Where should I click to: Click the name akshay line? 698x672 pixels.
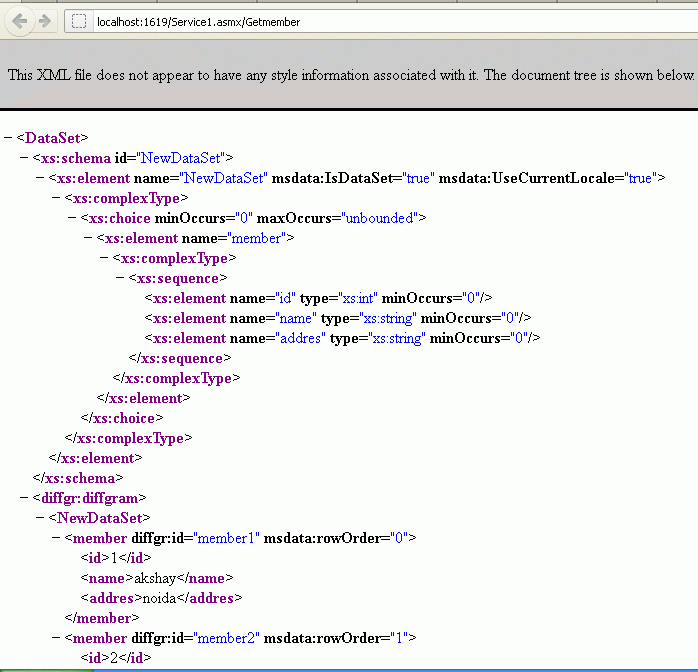157,578
